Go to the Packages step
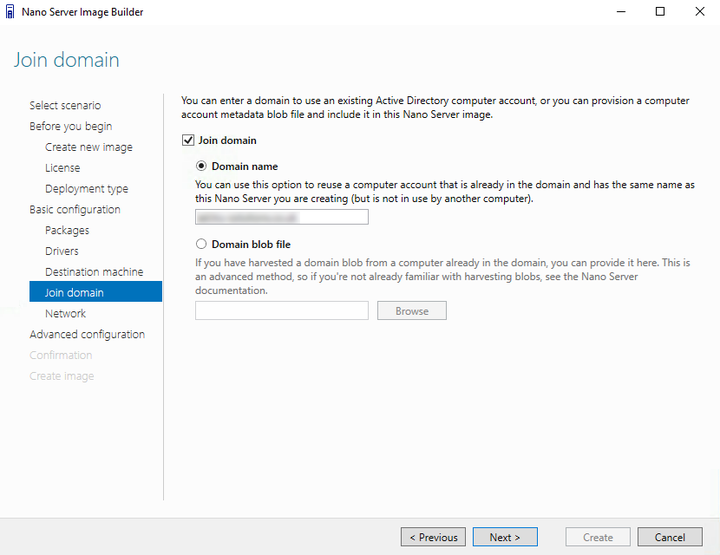 (67, 230)
